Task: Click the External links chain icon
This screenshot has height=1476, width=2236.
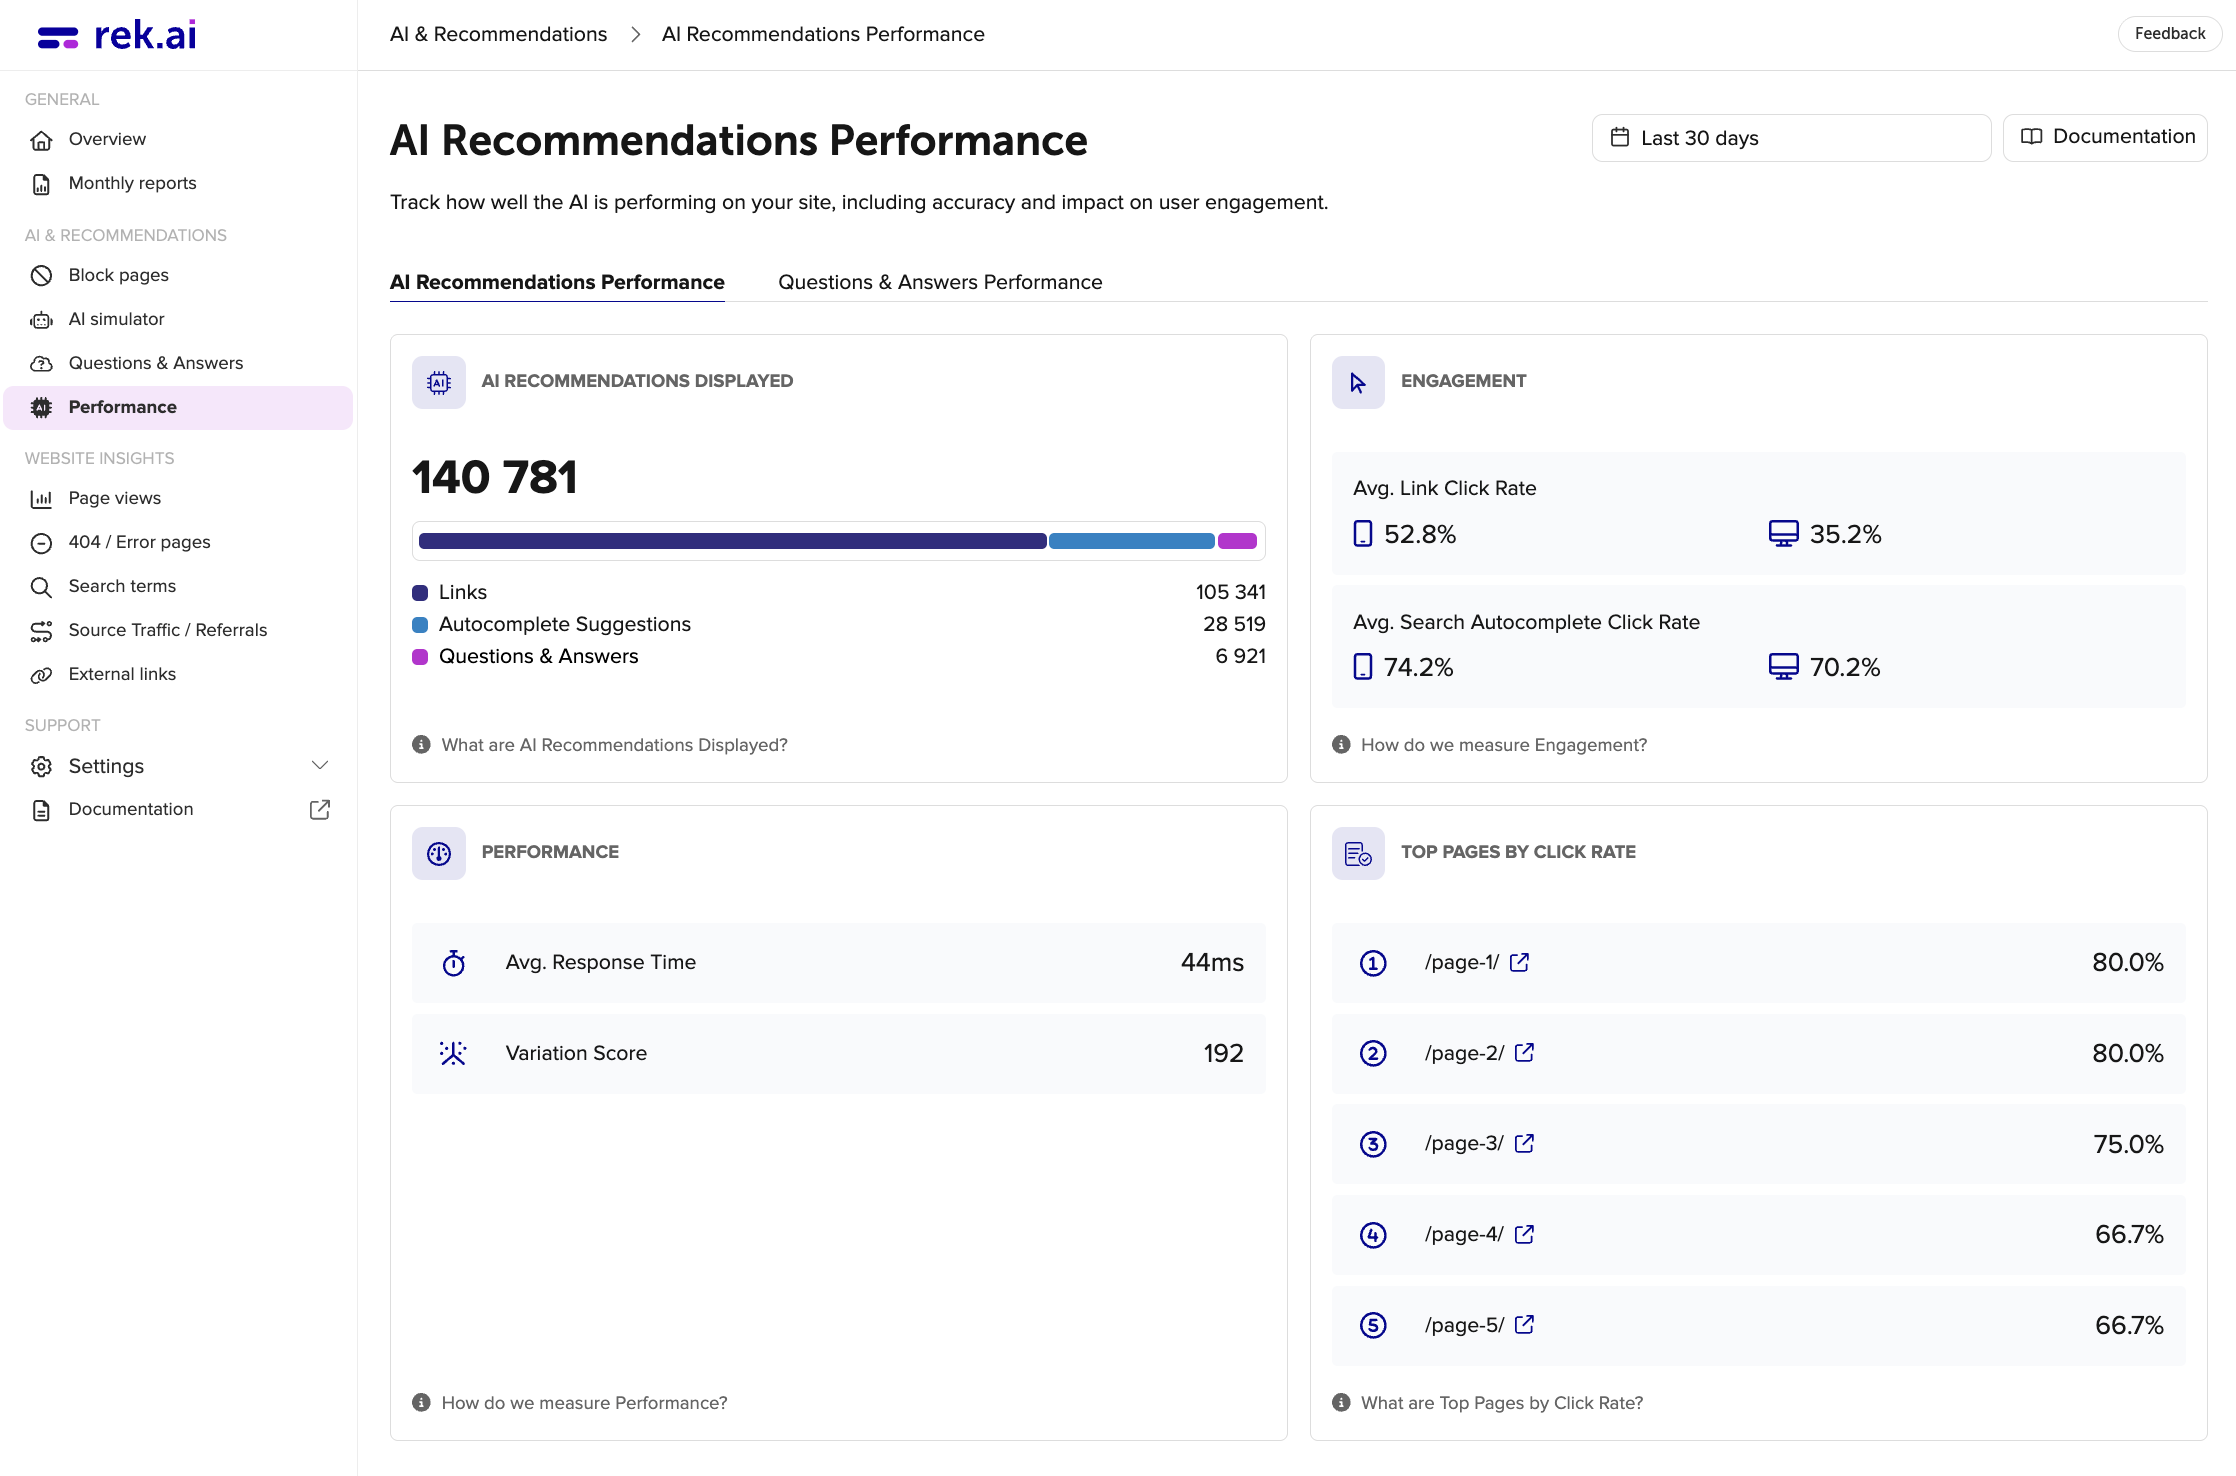Action: click(41, 675)
